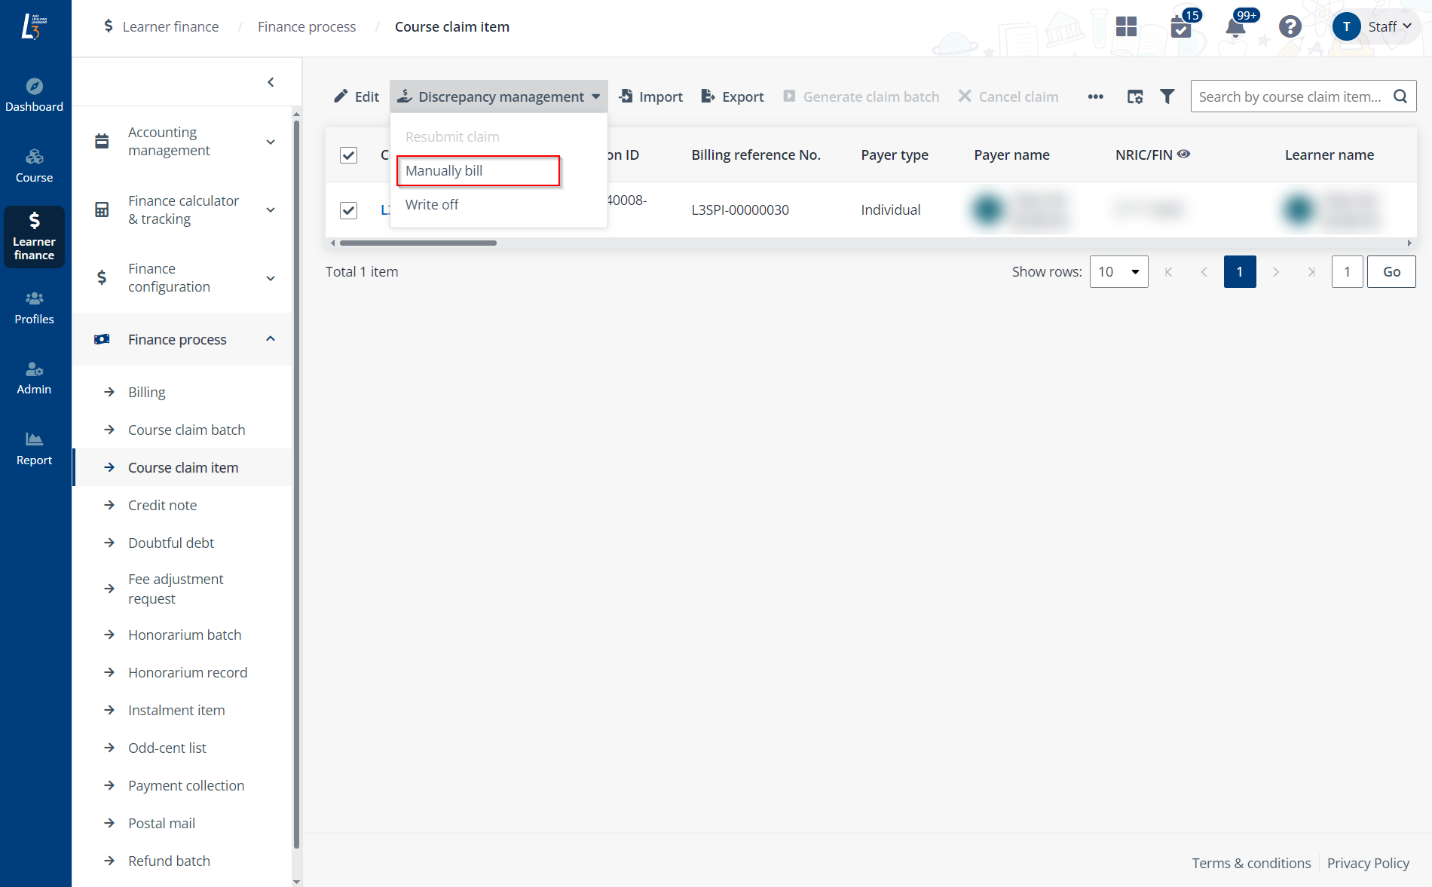Open the apps grid icon
The height and width of the screenshot is (887, 1432).
tap(1126, 27)
